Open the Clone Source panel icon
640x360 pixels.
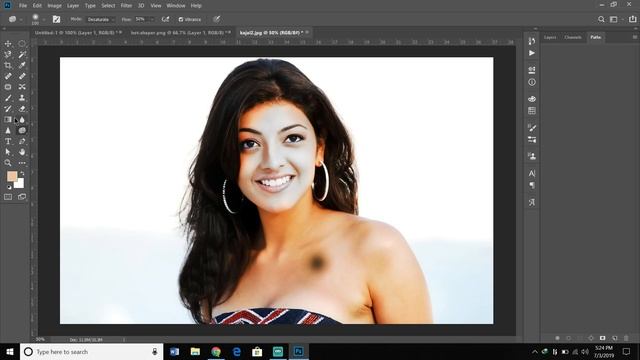pyautogui.click(x=531, y=156)
